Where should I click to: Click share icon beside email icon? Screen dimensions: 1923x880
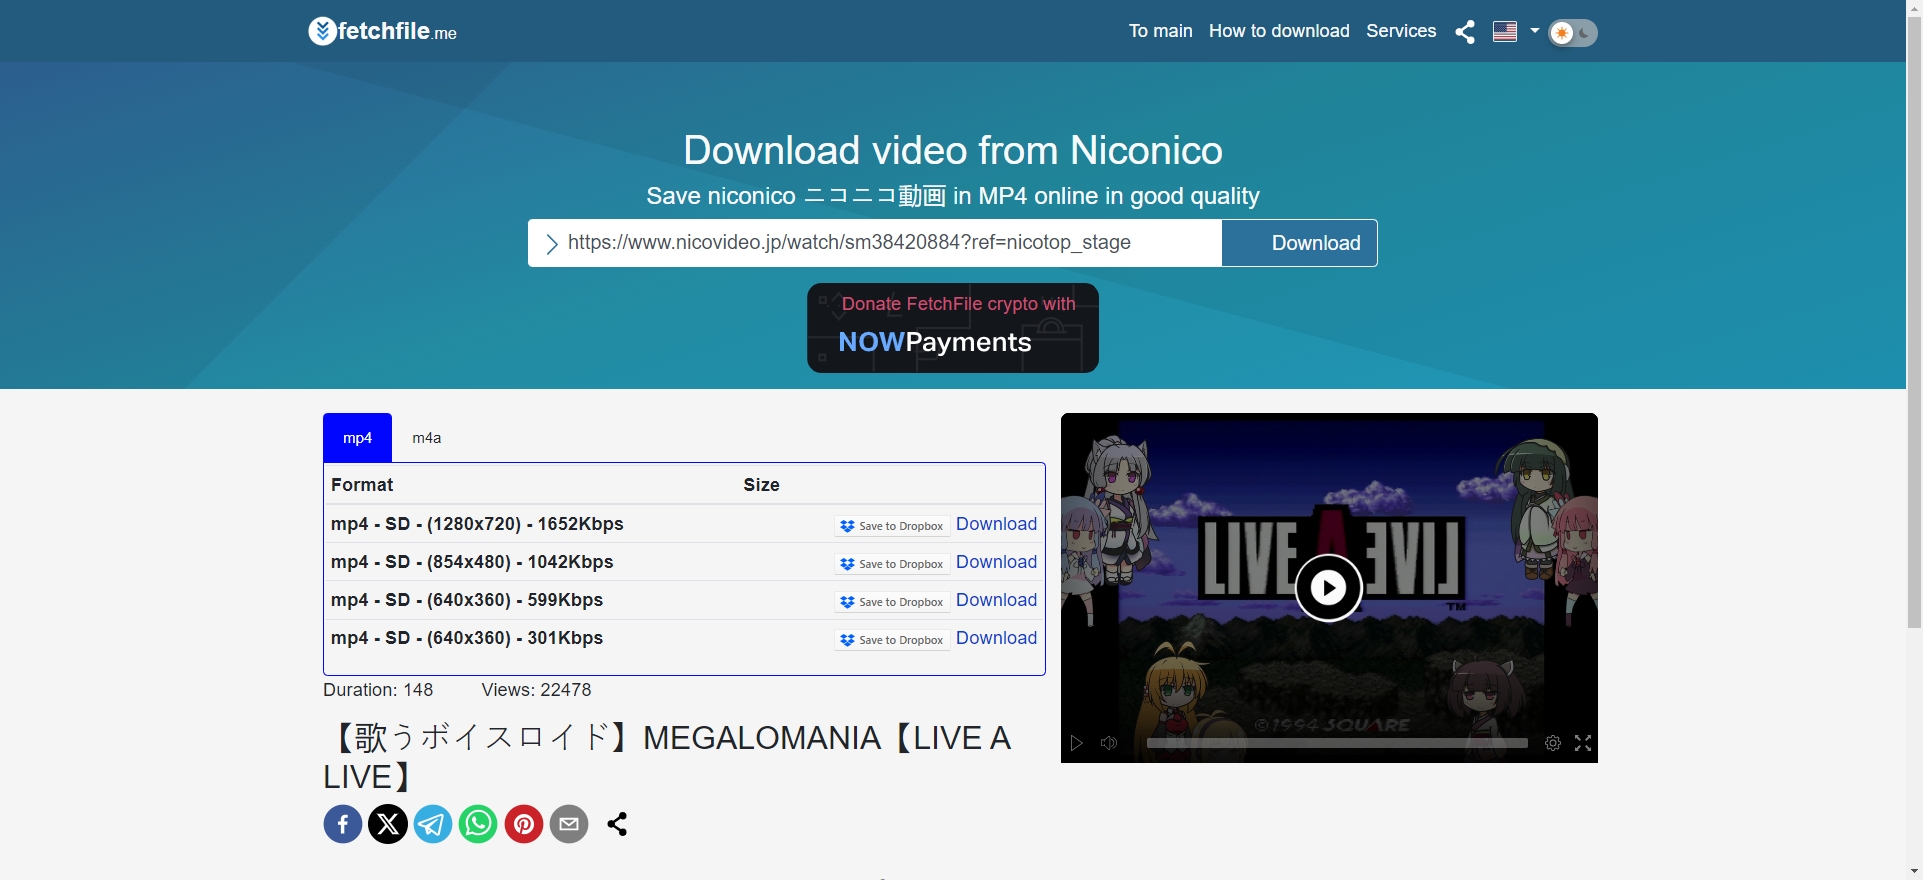pyautogui.click(x=617, y=824)
